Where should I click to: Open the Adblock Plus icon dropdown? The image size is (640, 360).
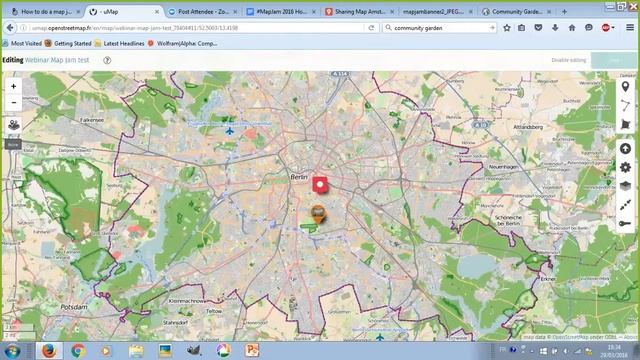pos(608,28)
